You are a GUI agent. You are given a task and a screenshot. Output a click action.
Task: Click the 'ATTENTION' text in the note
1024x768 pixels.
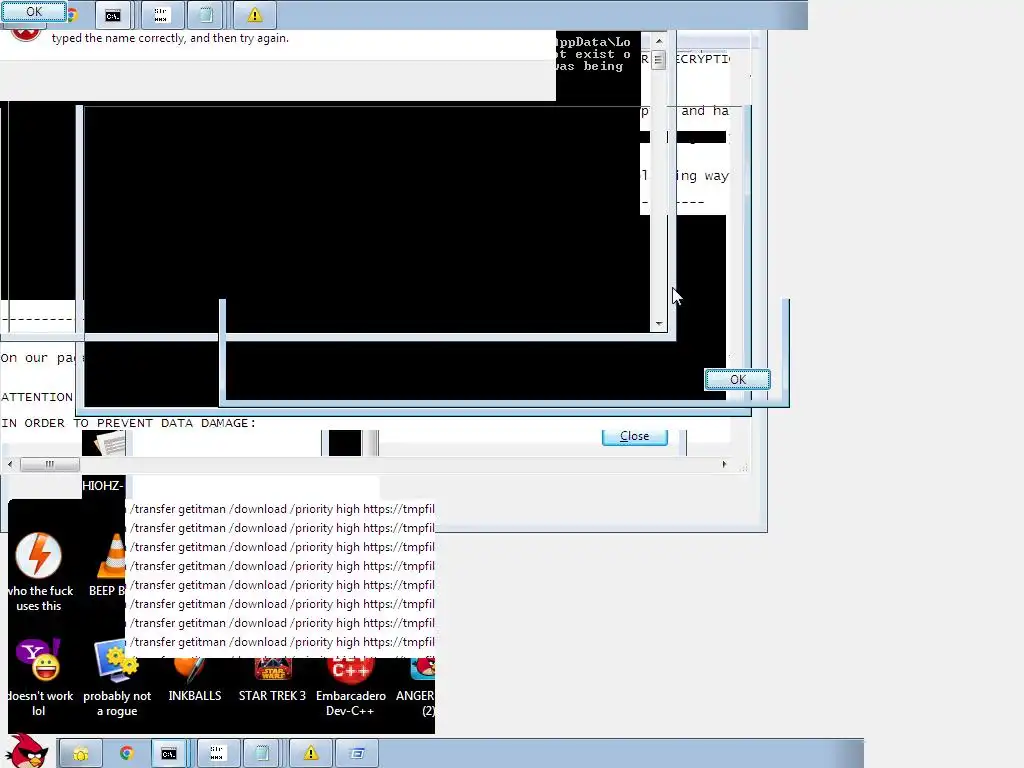[37, 397]
